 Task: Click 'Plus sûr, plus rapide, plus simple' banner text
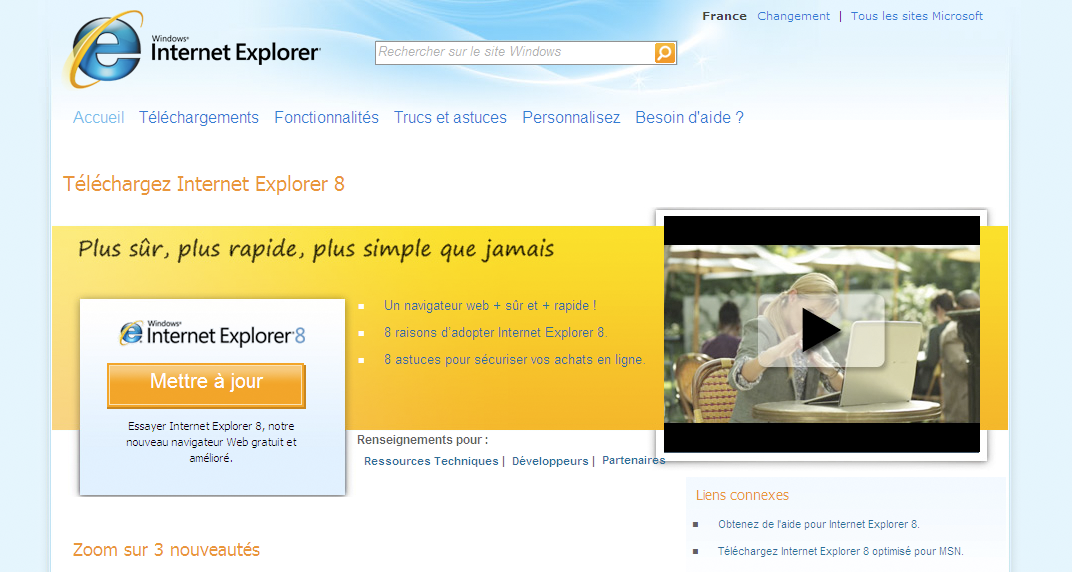point(316,249)
